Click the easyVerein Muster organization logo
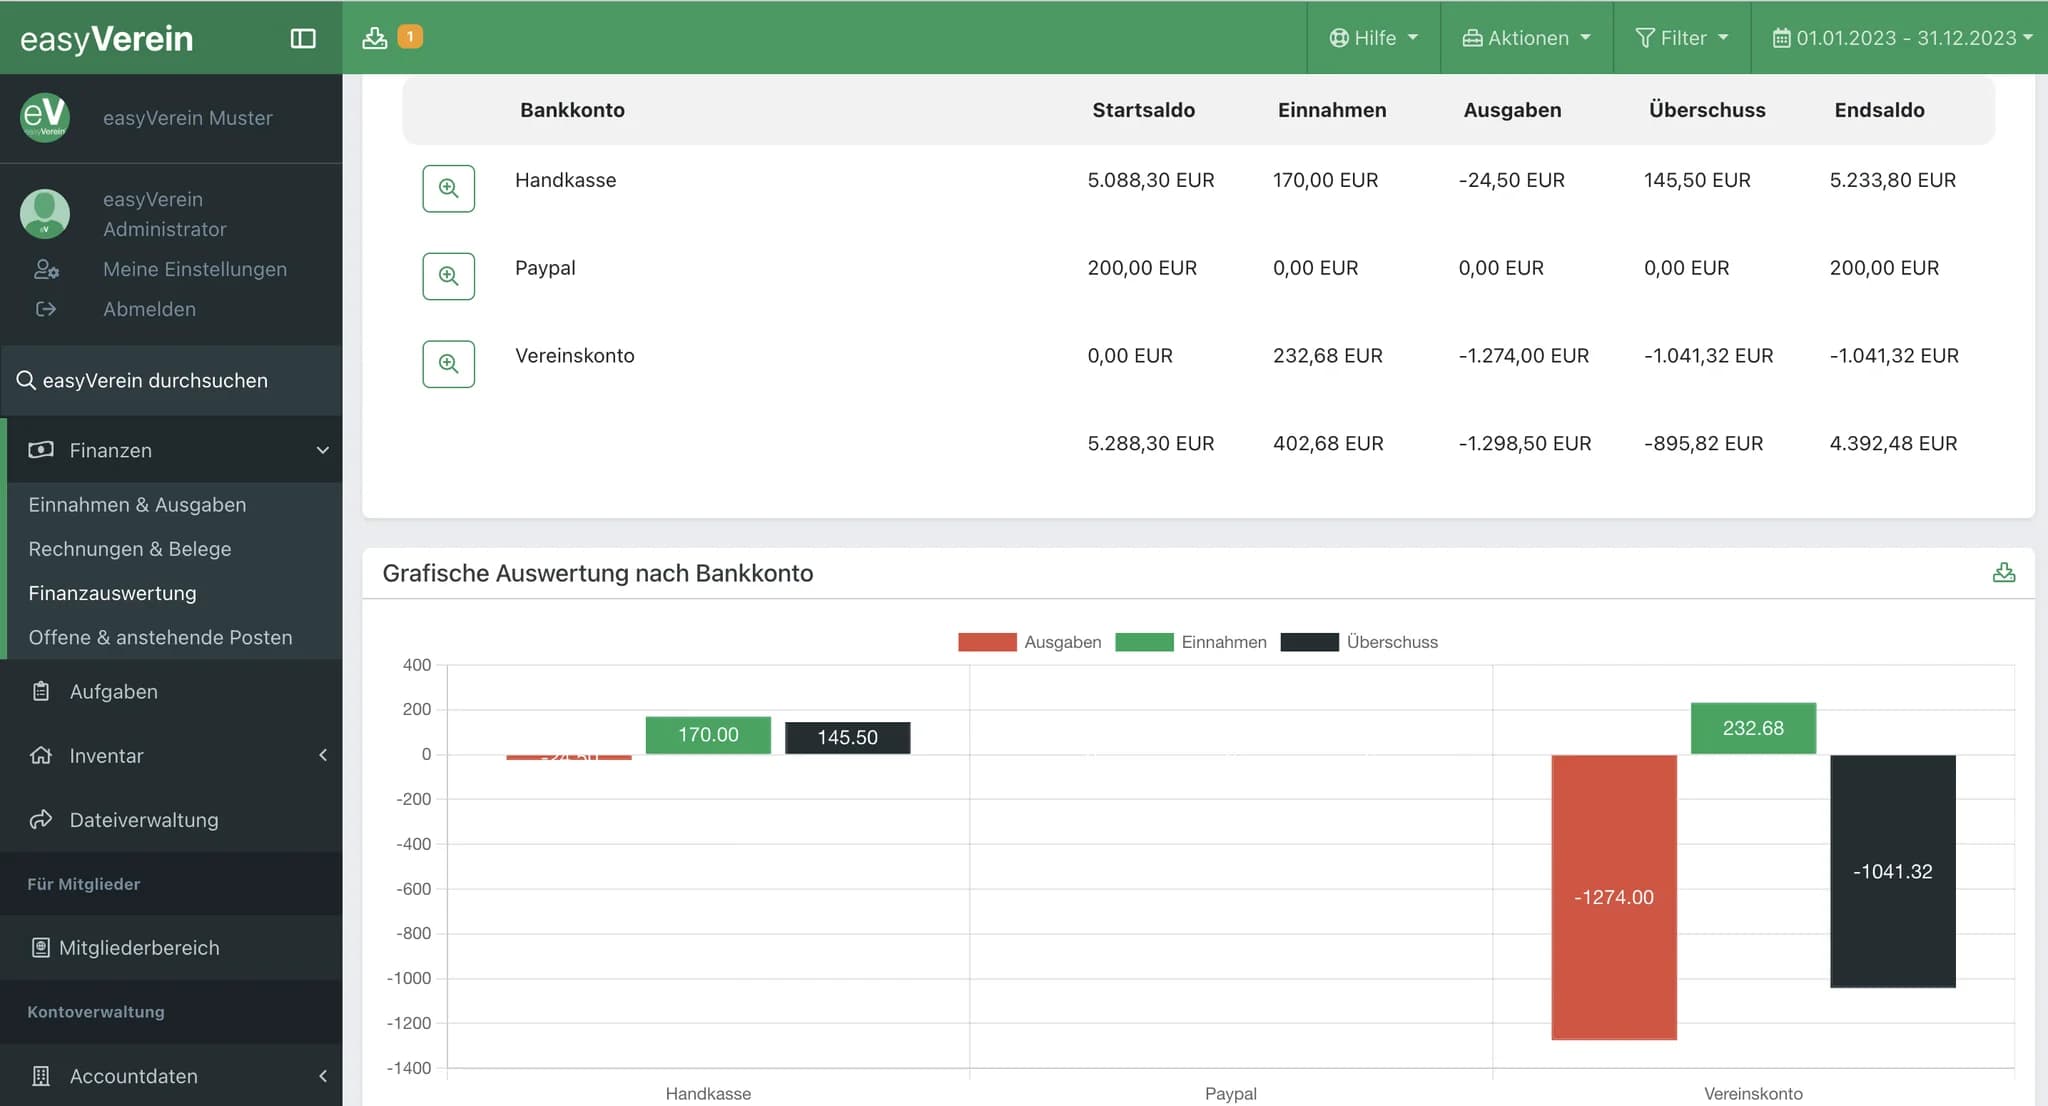Image resolution: width=2048 pixels, height=1106 pixels. tap(45, 117)
